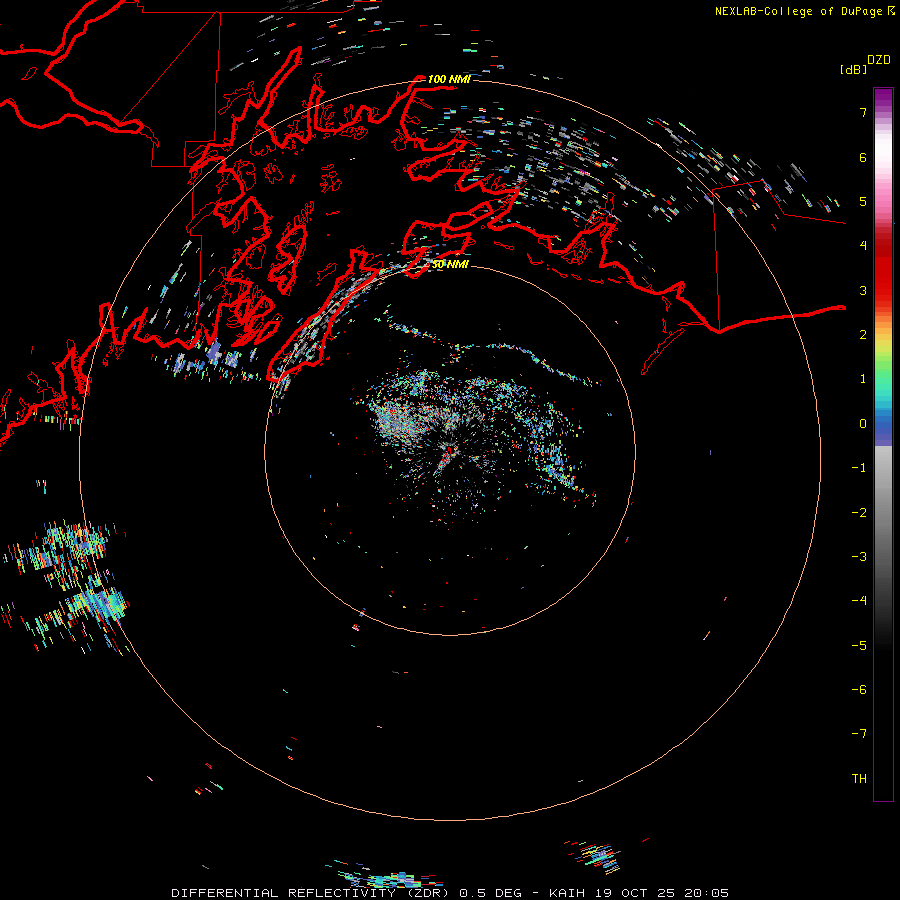Click the -5 value on color scale
Image resolution: width=900 pixels, height=900 pixels.
coord(859,646)
